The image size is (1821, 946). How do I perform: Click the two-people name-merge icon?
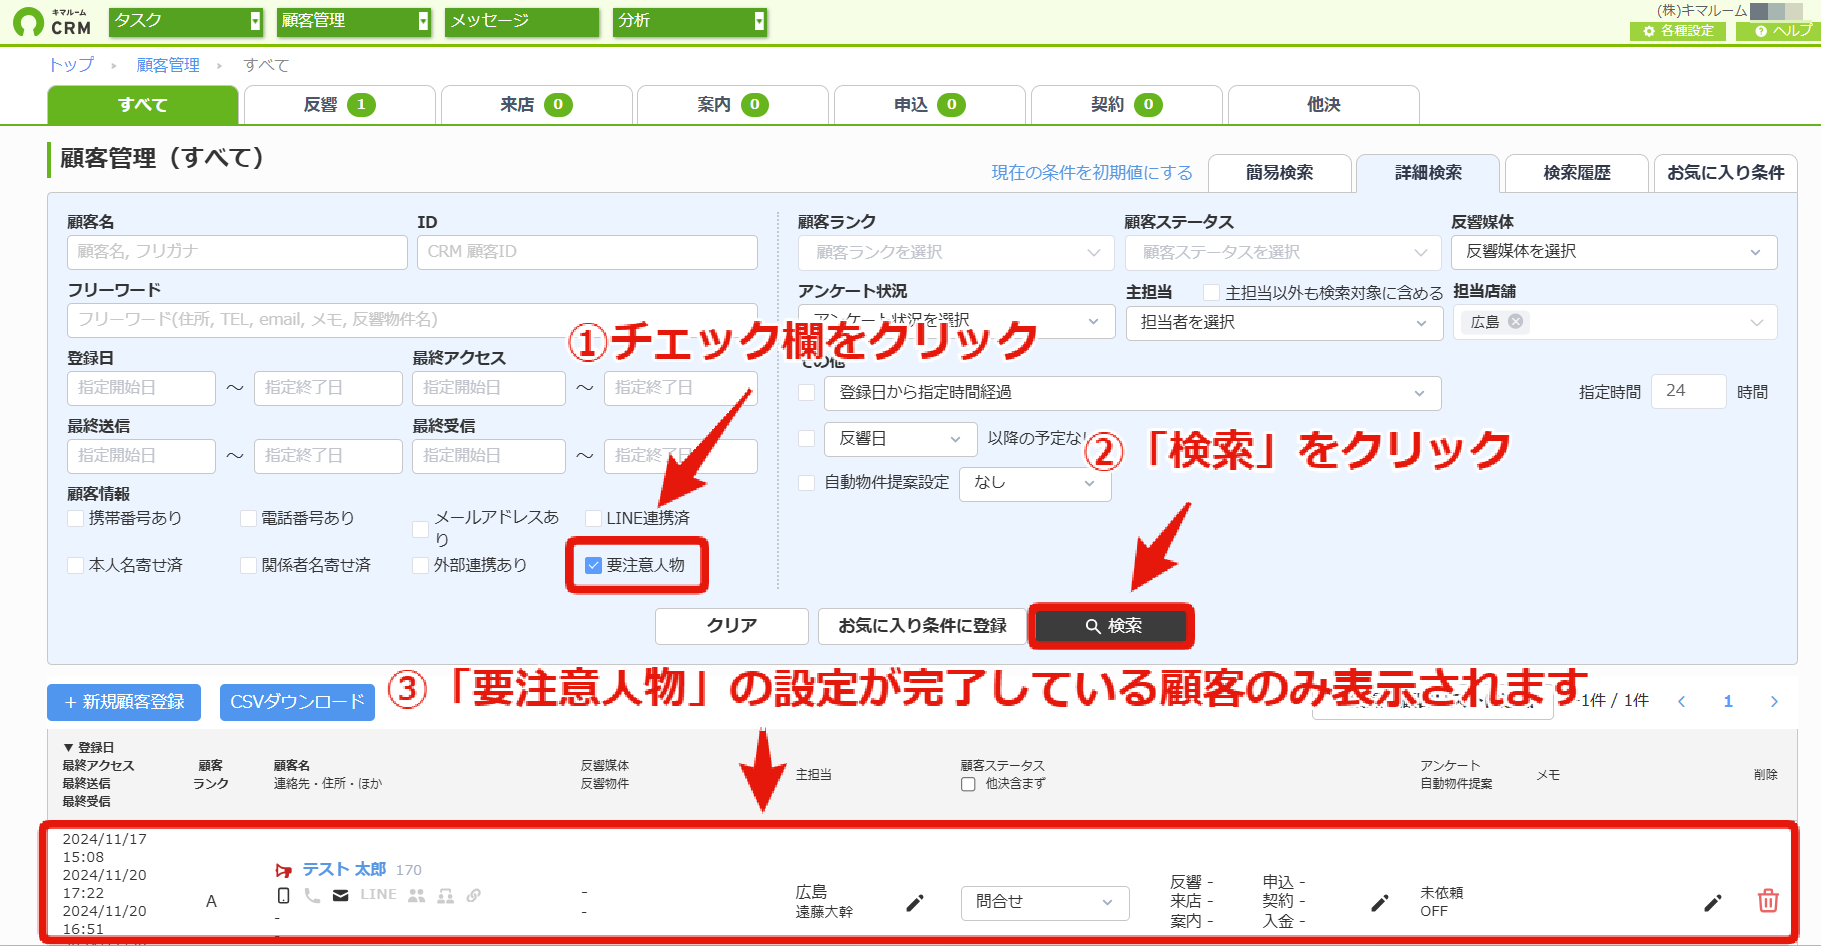[x=416, y=895]
